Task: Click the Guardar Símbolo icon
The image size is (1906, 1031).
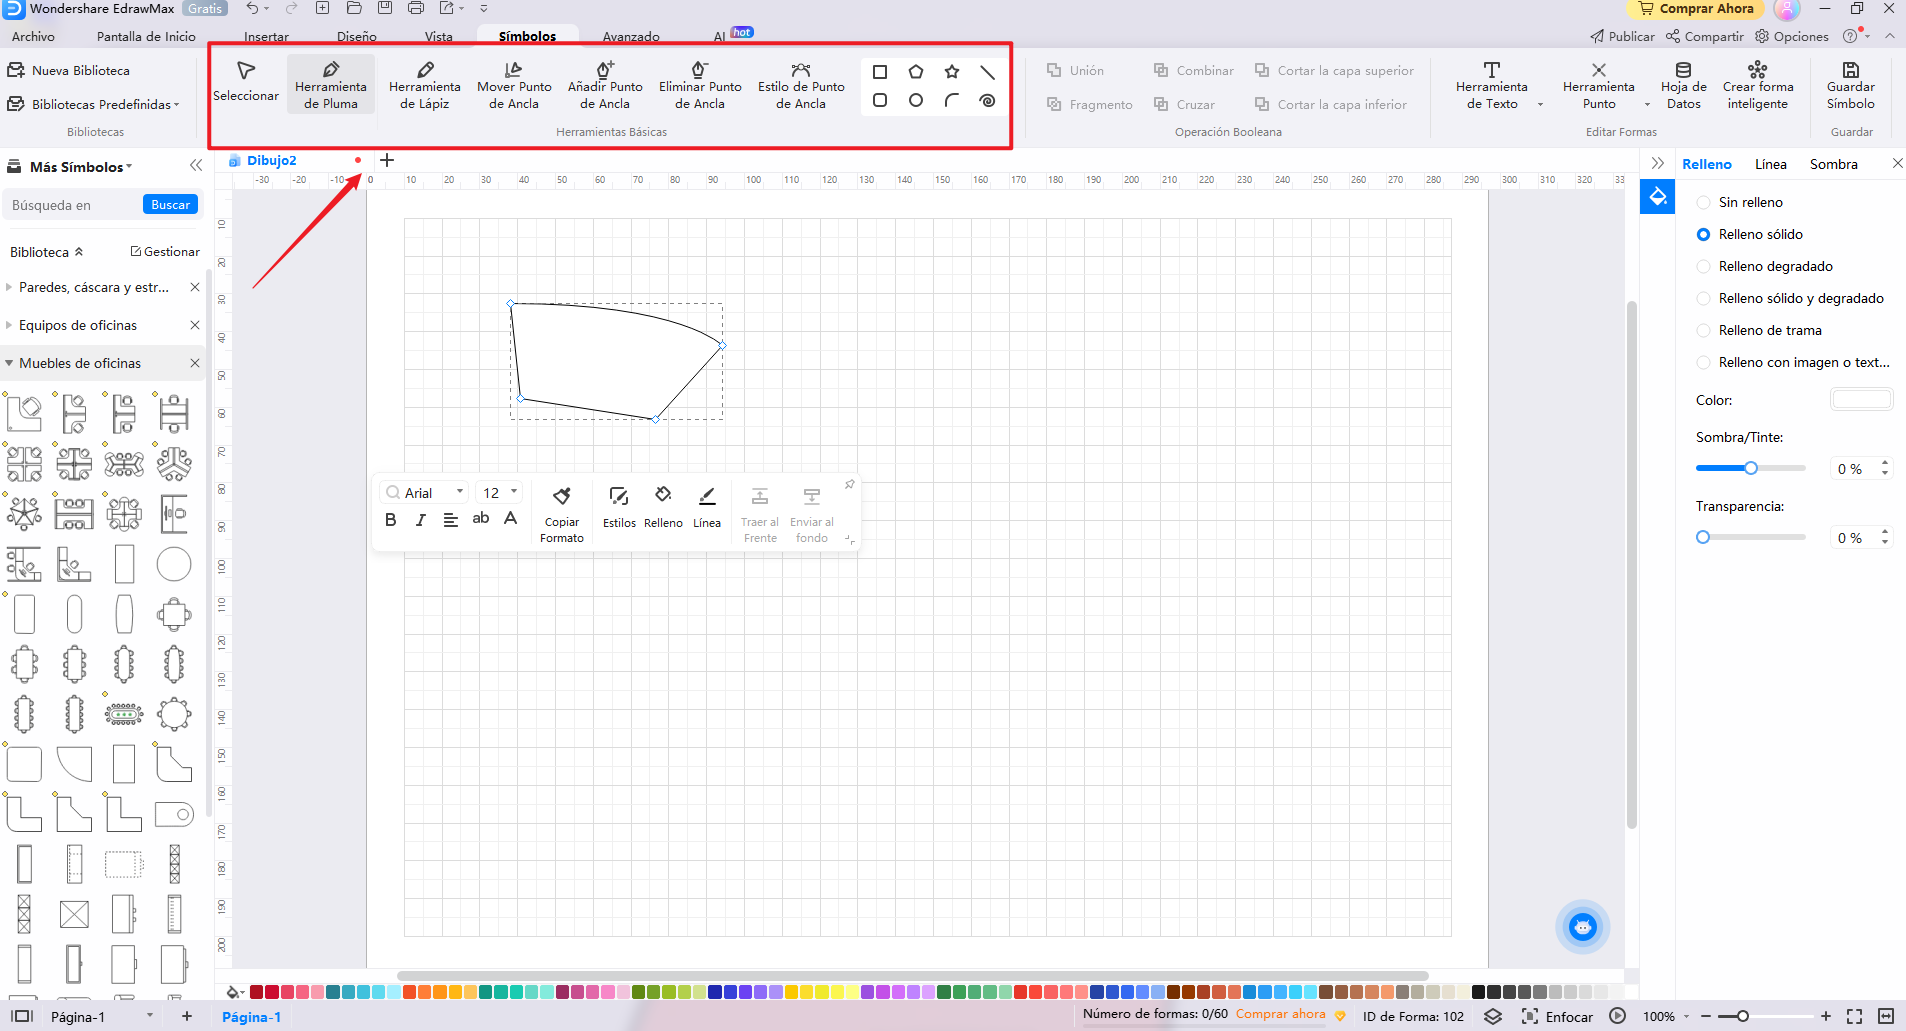Action: (x=1850, y=84)
